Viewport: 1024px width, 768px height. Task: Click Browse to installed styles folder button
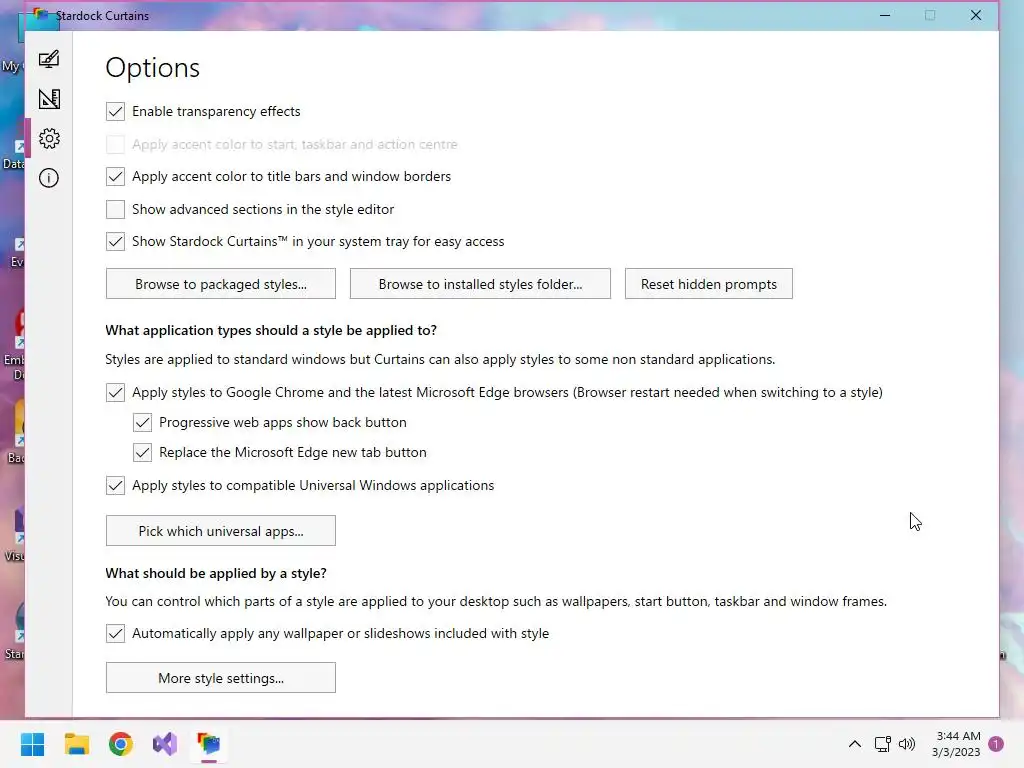coord(480,284)
